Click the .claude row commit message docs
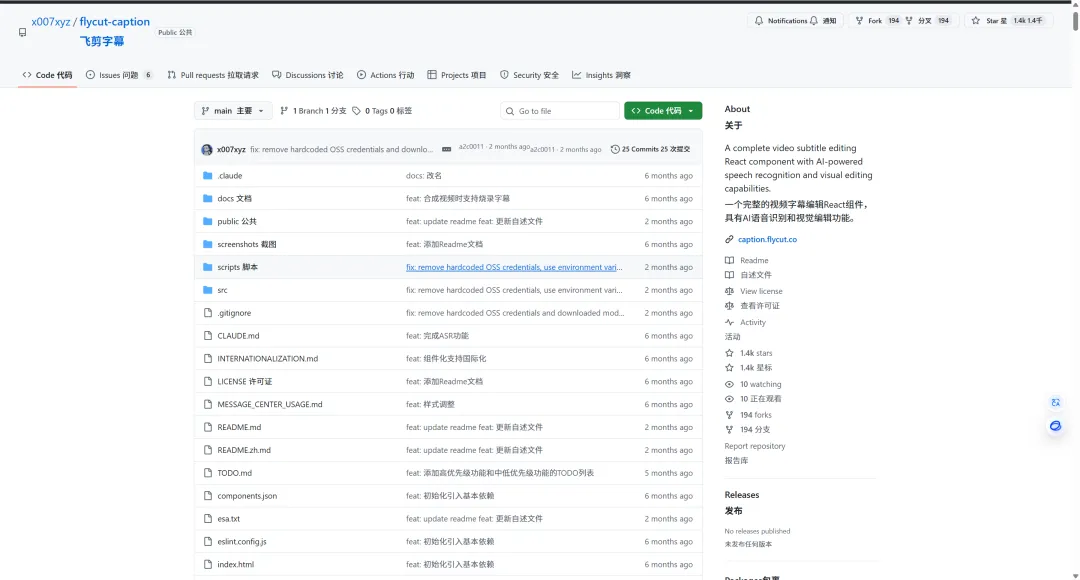This screenshot has width=1080, height=580. [x=424, y=176]
